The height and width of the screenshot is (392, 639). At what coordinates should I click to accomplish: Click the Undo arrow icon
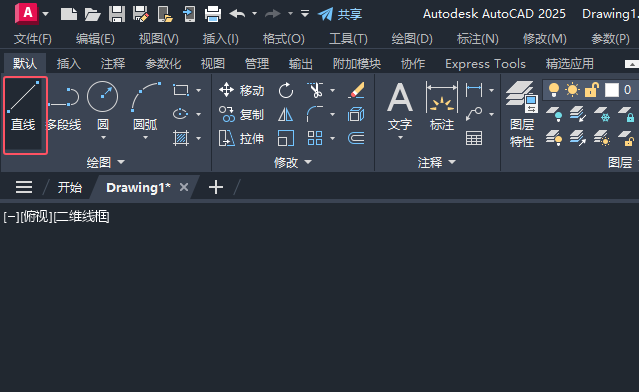click(237, 14)
